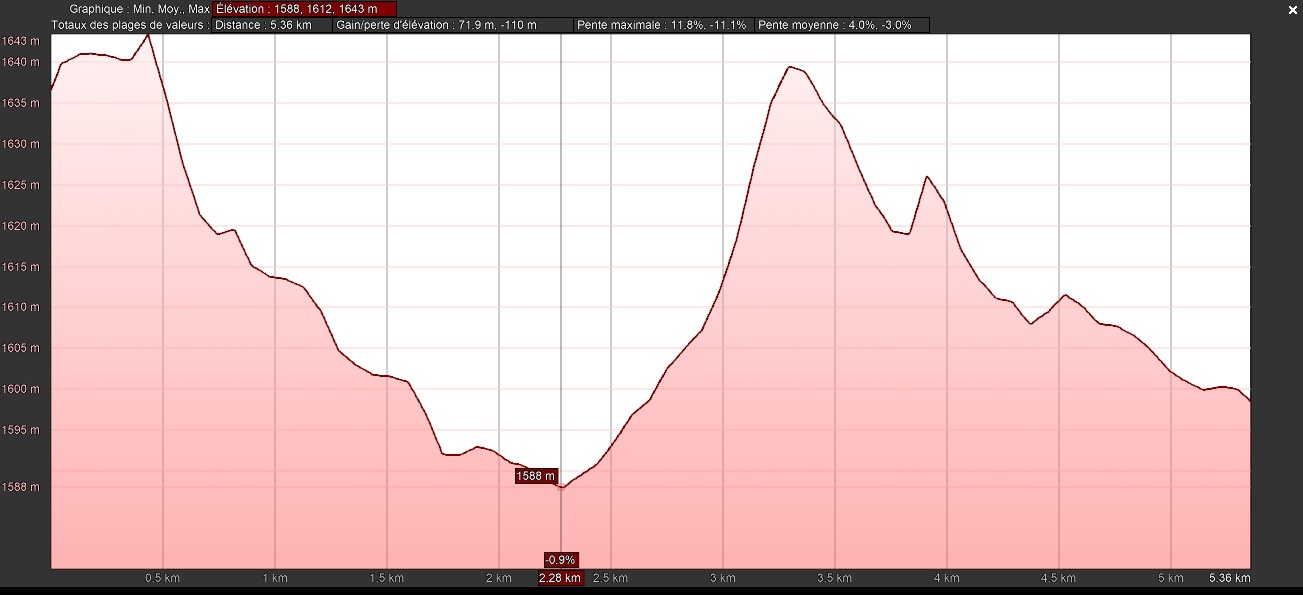Click the 1643 m peak near graph start
This screenshot has width=1303, height=595.
[148, 35]
